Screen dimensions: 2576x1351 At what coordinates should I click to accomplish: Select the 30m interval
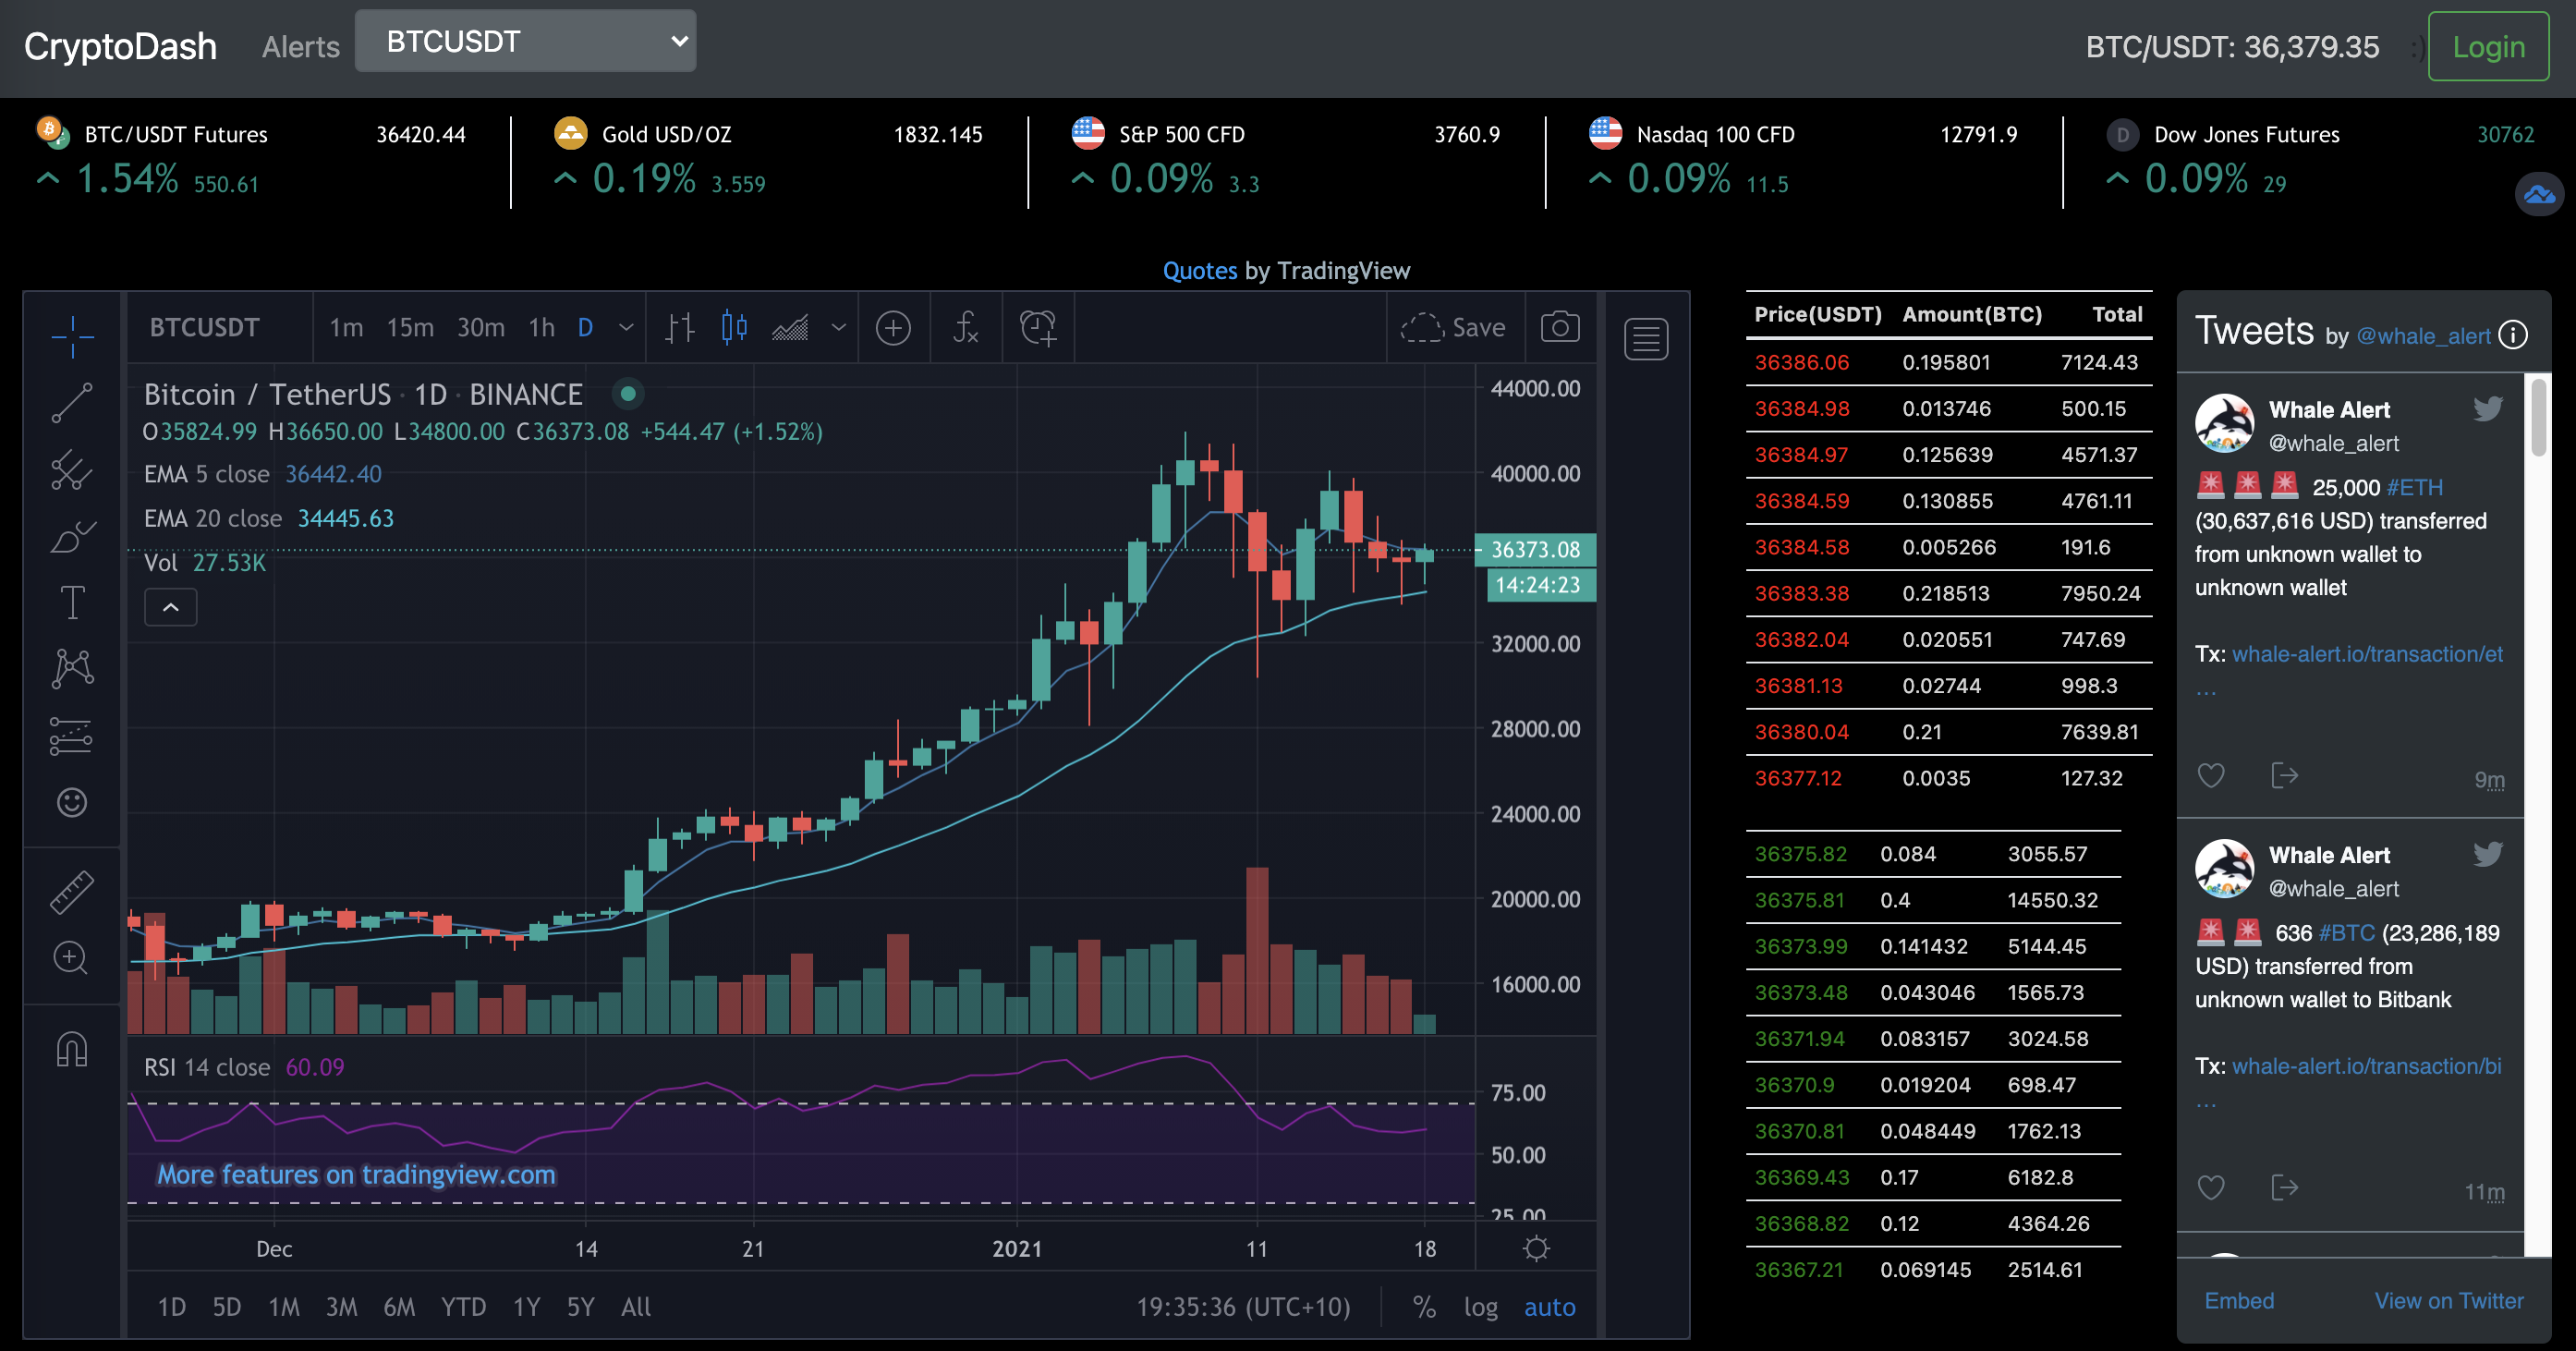[481, 327]
